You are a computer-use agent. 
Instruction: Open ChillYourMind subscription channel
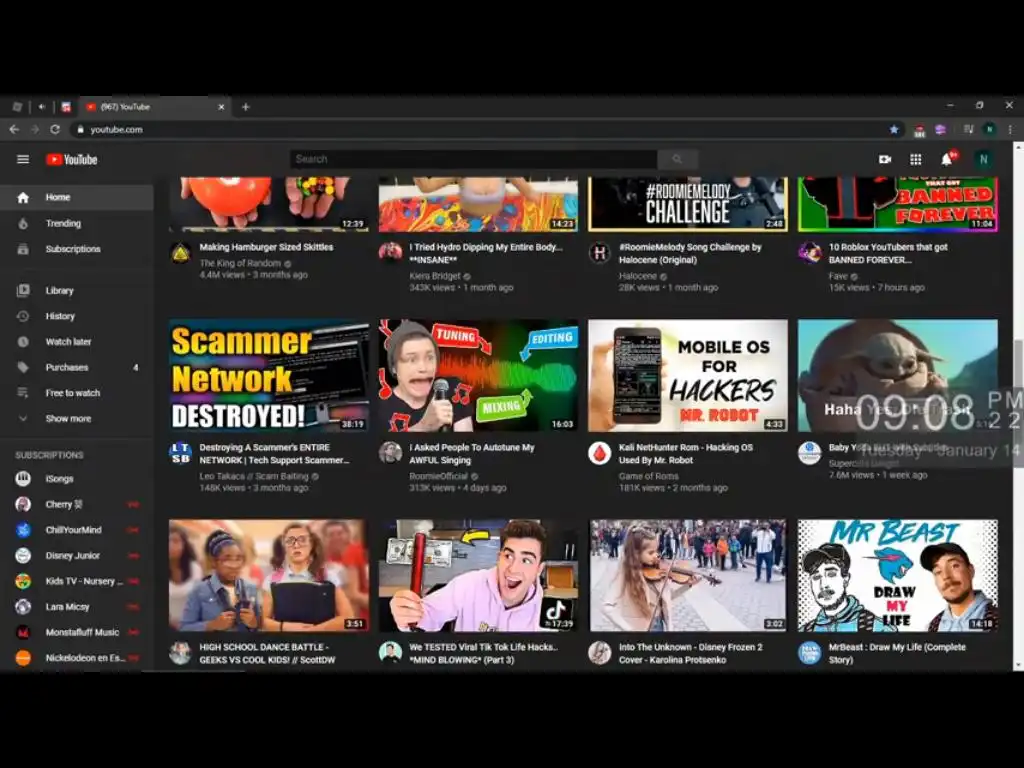(x=76, y=530)
